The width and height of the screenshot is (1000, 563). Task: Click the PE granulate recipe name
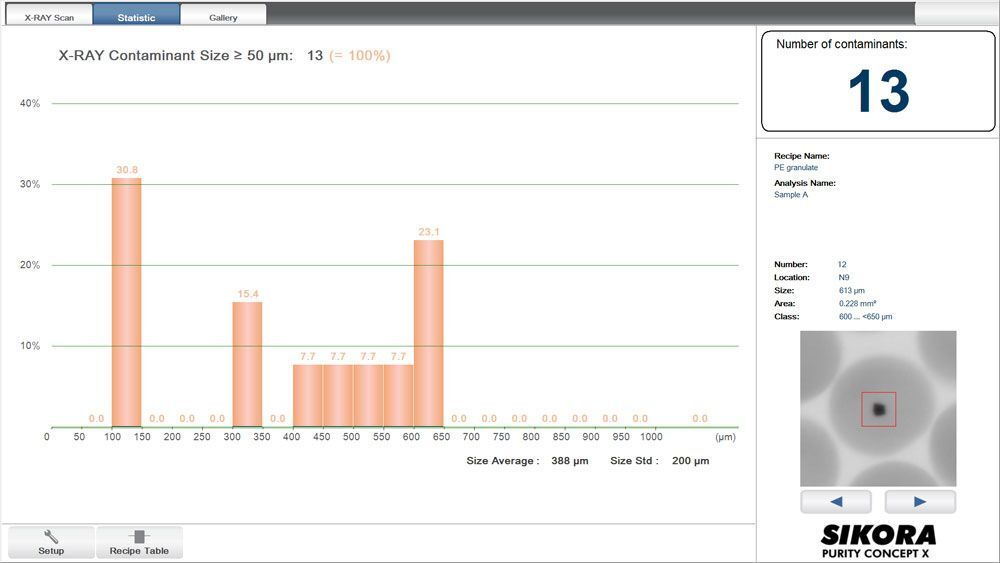tap(796, 168)
